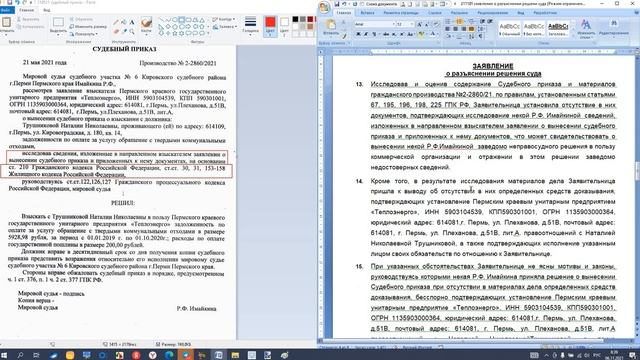Select Цвет 2 white swatch in Paint
The height and width of the screenshot is (360, 640).
284,26
